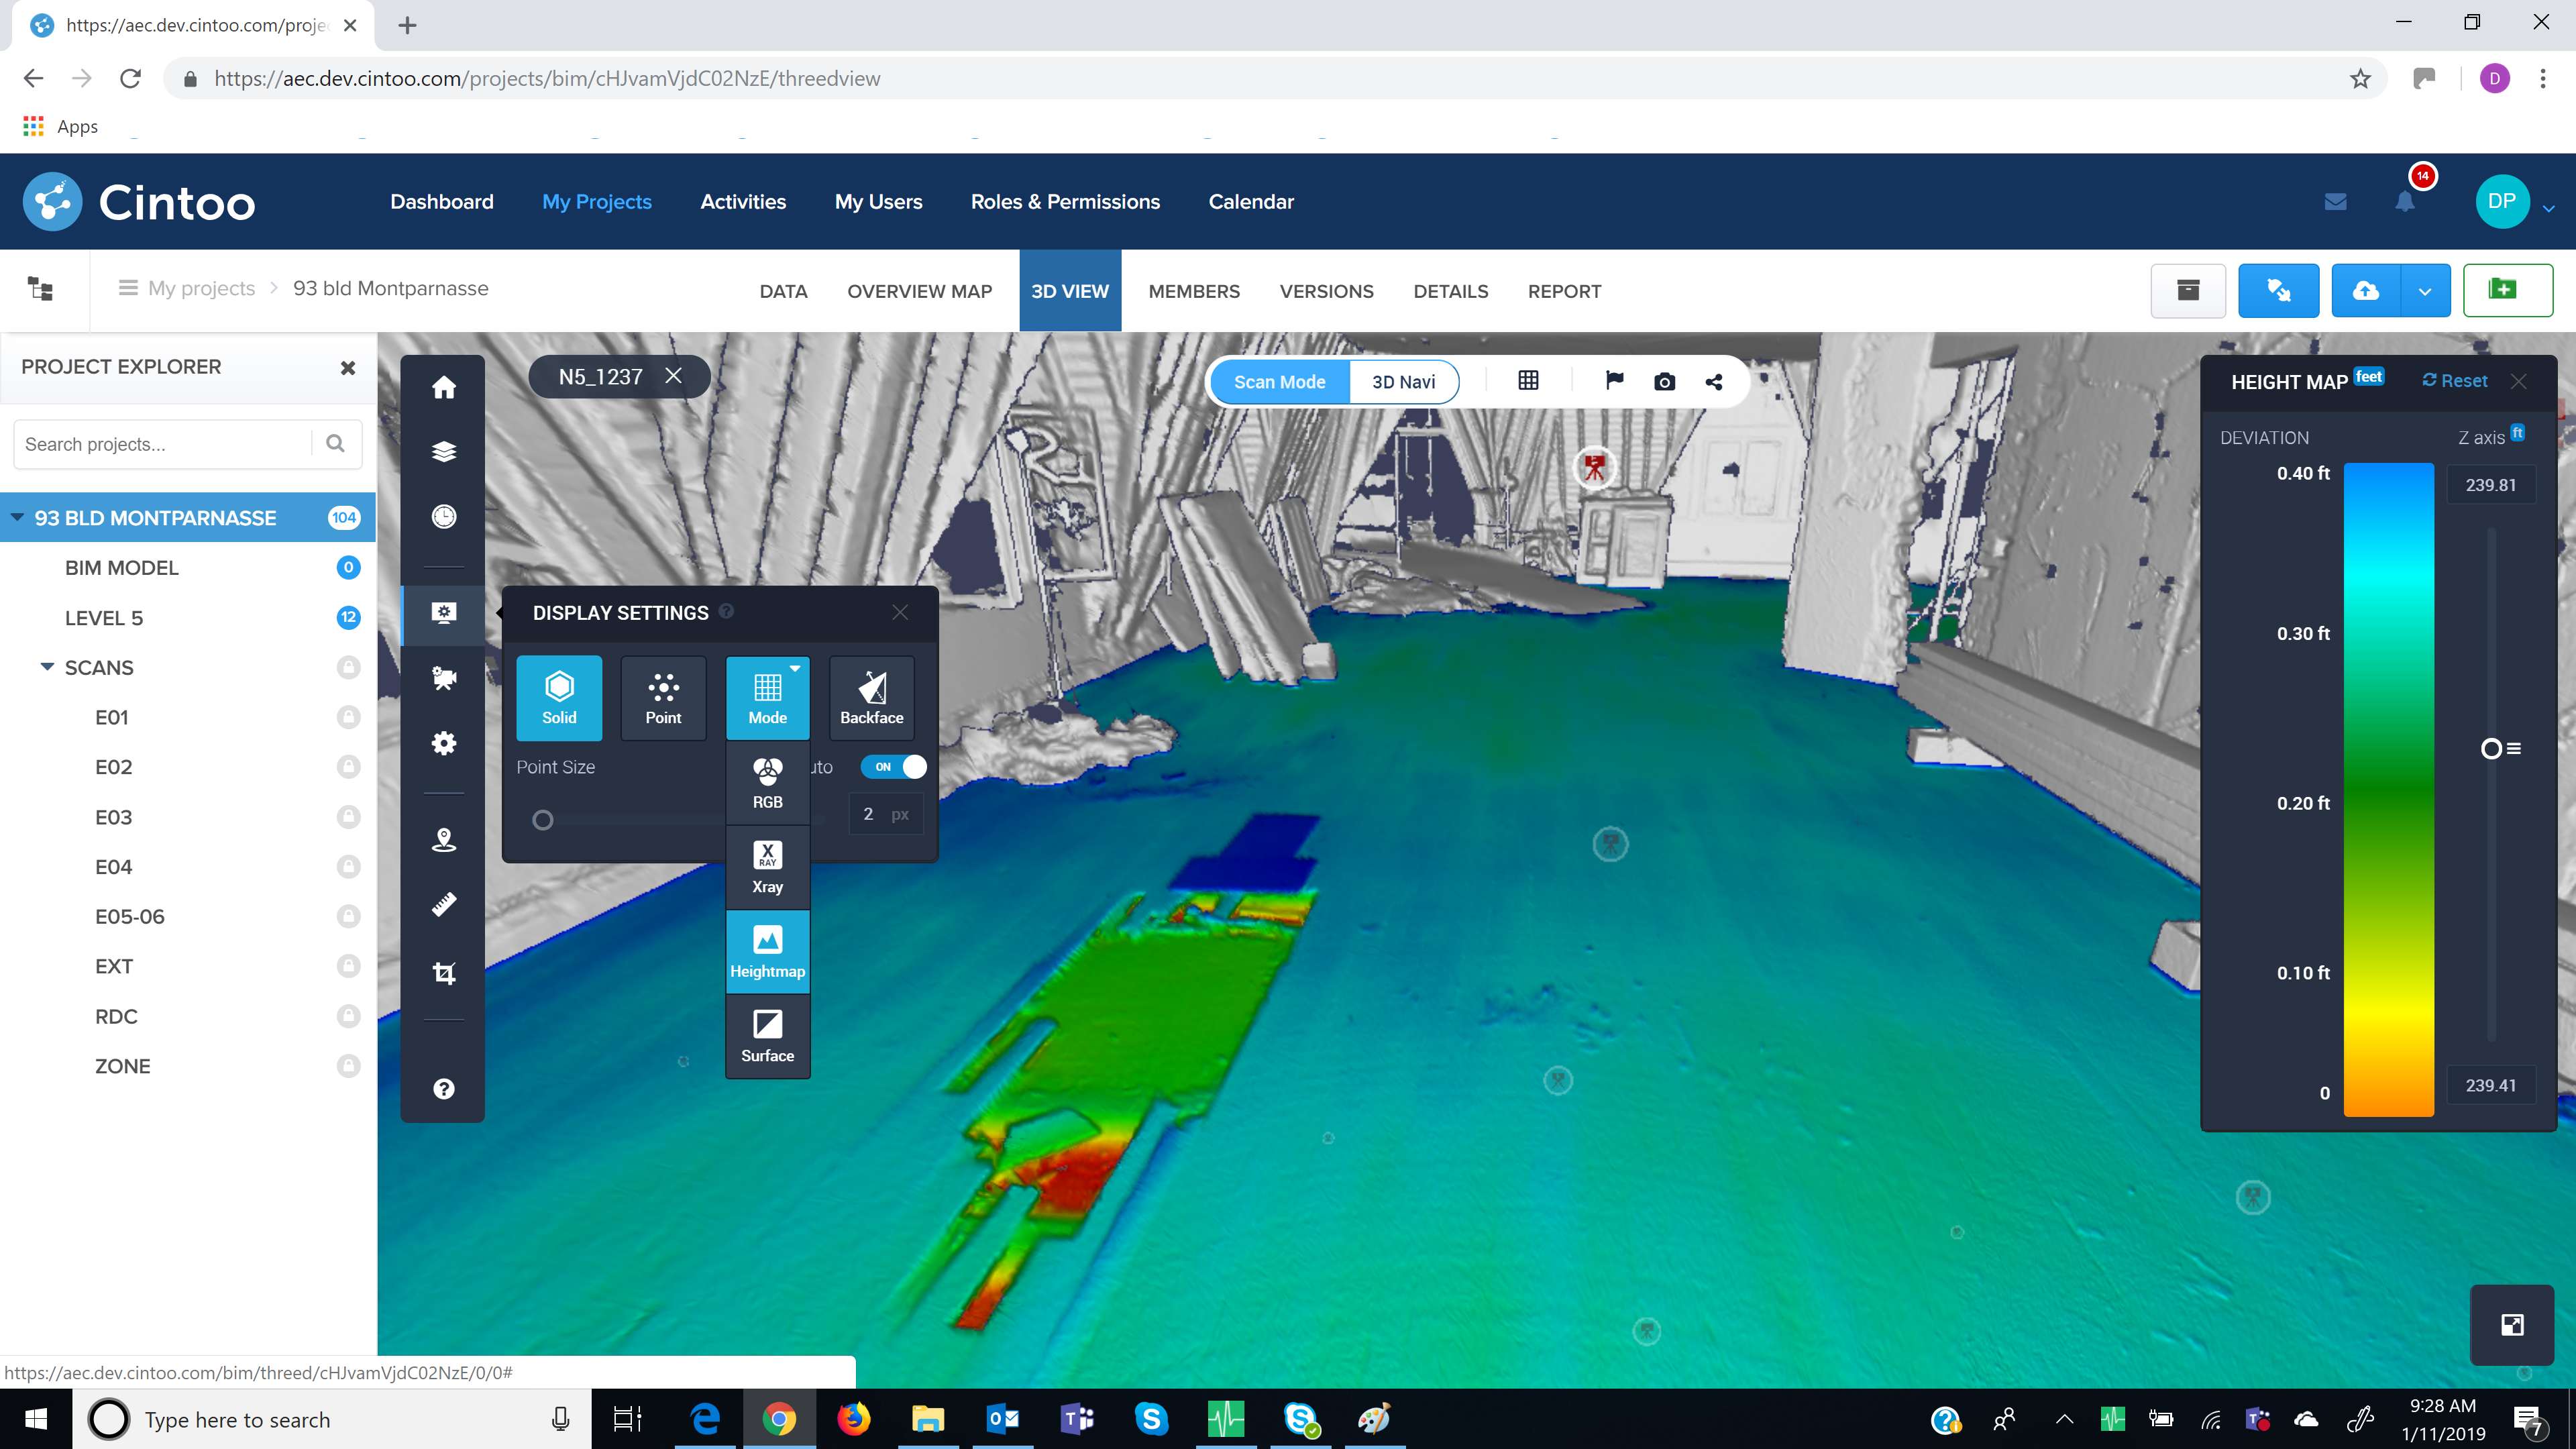Collapse the SCANS tree node

(x=47, y=667)
